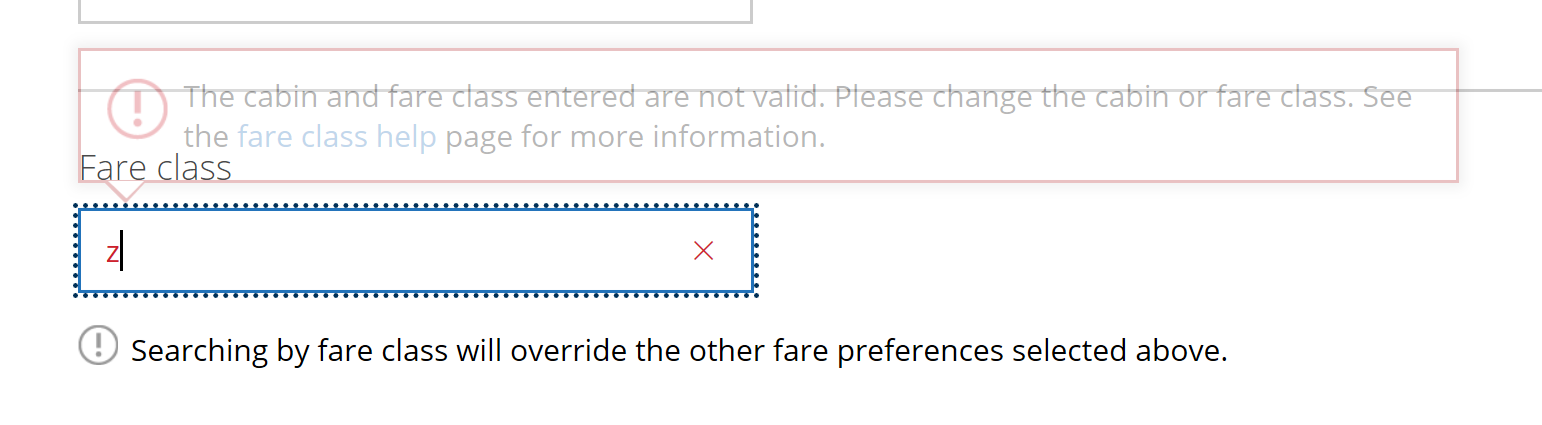Click the error tooltip pointer arrow
The height and width of the screenshot is (425, 1542).
(x=124, y=190)
